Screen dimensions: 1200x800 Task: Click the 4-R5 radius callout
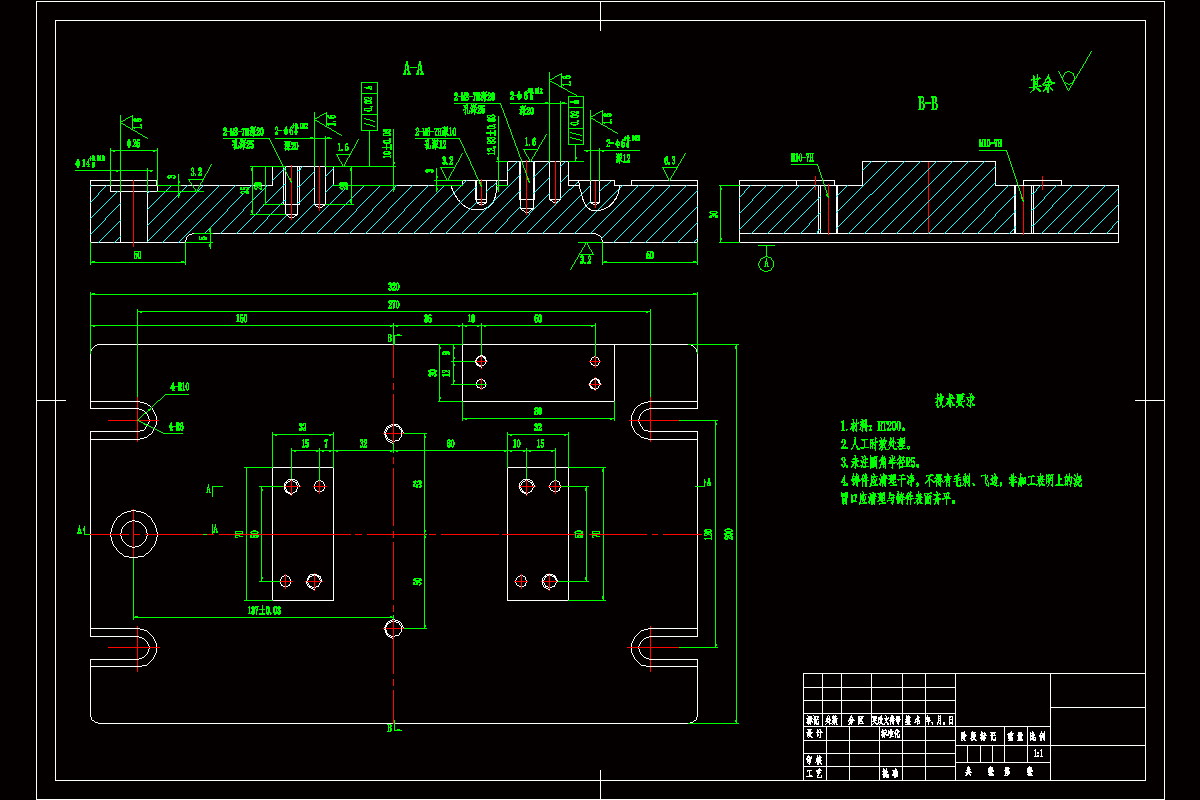176,427
